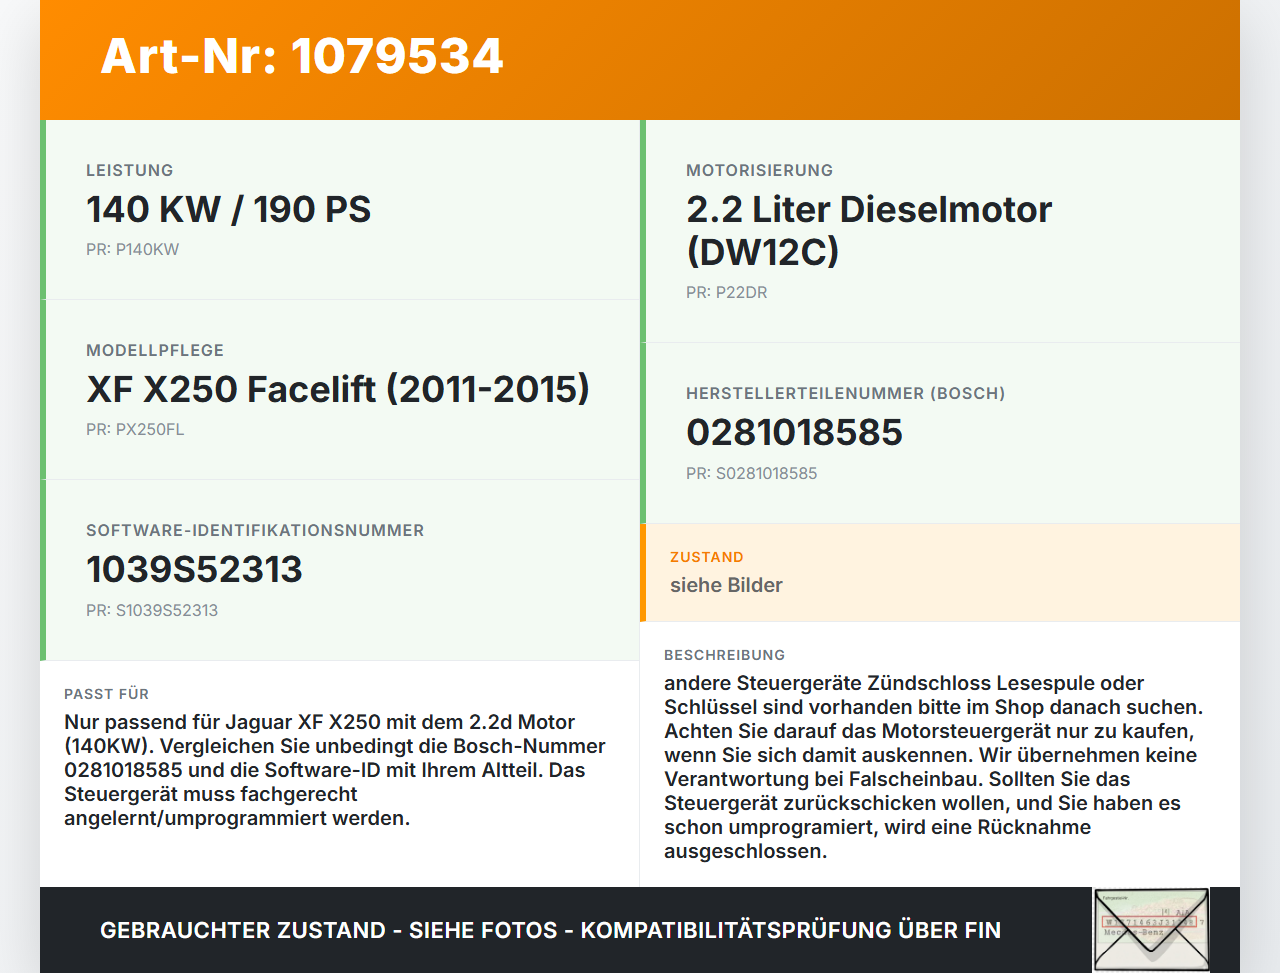The width and height of the screenshot is (1280, 973).
Task: Click the 'Nur passend für Jaguar' paragraph
Action: coord(335,770)
